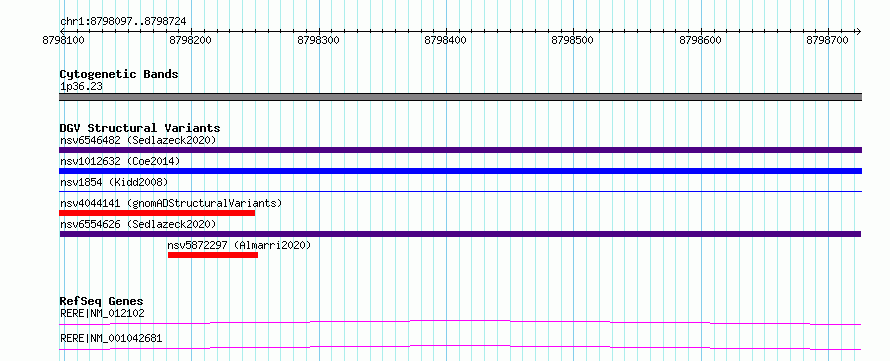
Task: Click ruler tick label 8798200
Action: coord(191,40)
